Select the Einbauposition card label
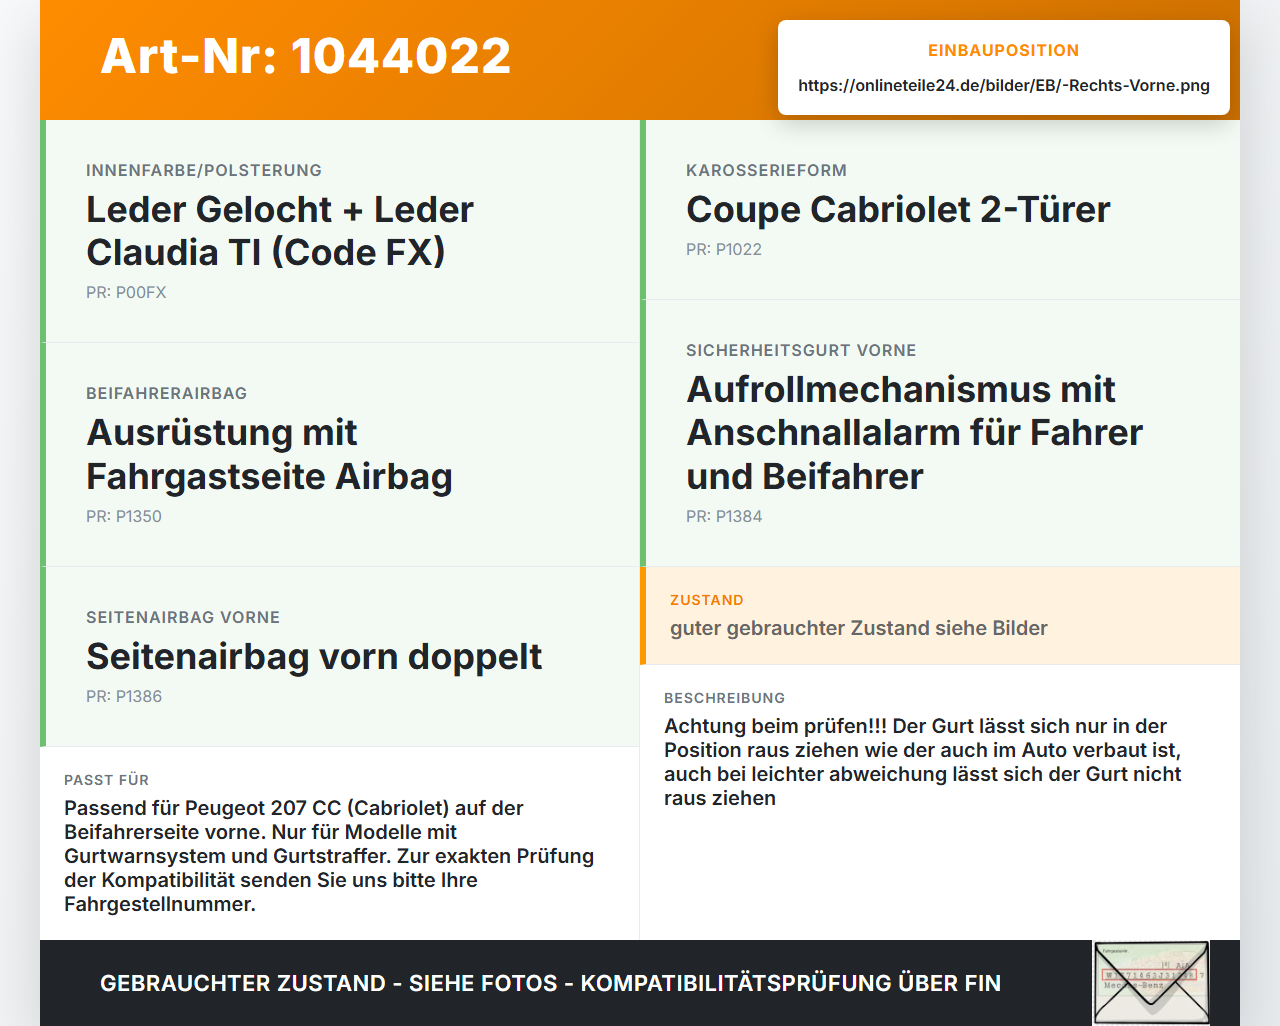Viewport: 1280px width, 1026px height. [1004, 50]
